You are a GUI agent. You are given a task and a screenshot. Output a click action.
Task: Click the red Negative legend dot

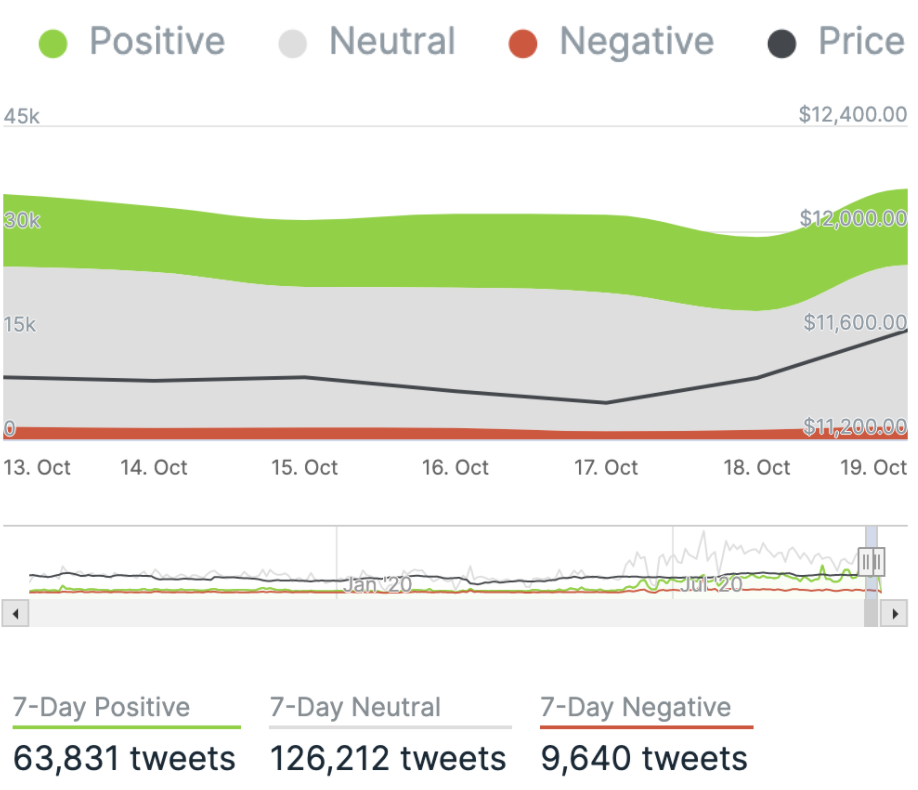(x=522, y=44)
